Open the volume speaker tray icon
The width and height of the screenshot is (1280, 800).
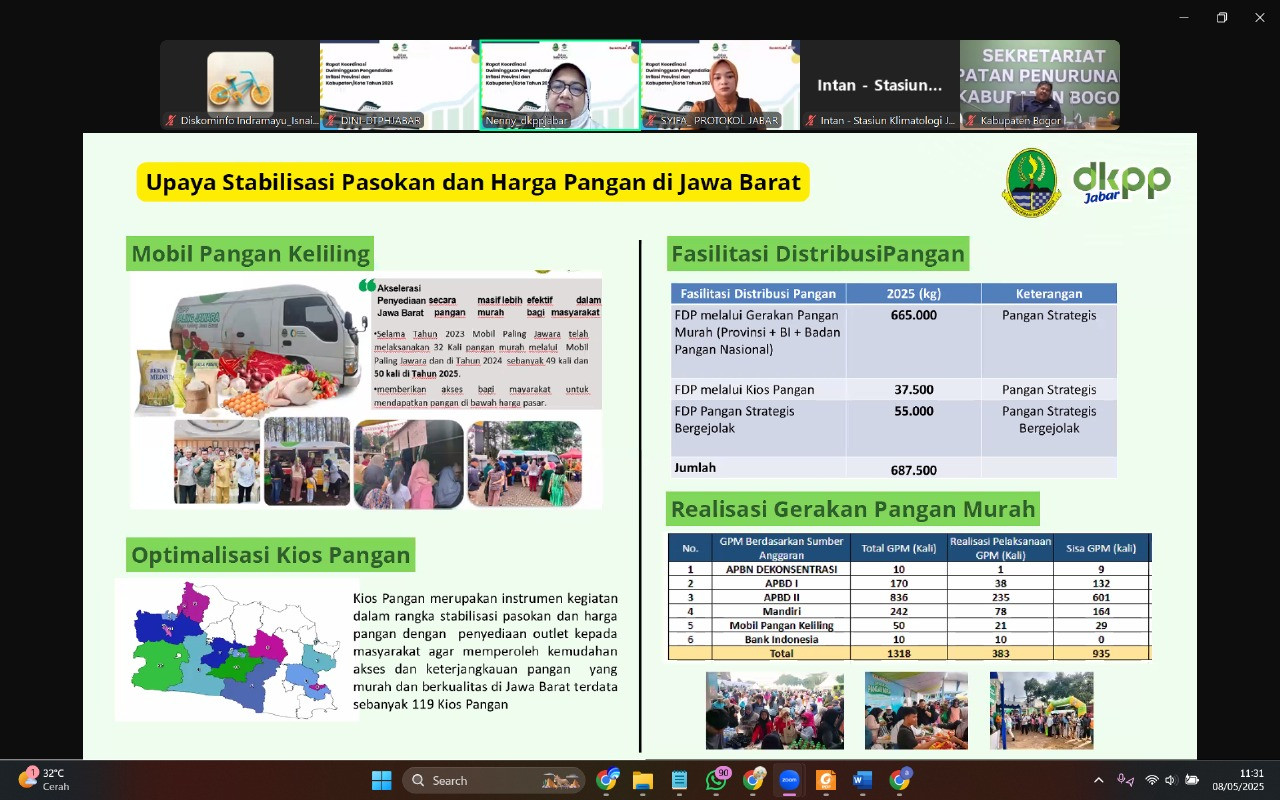(x=1171, y=780)
